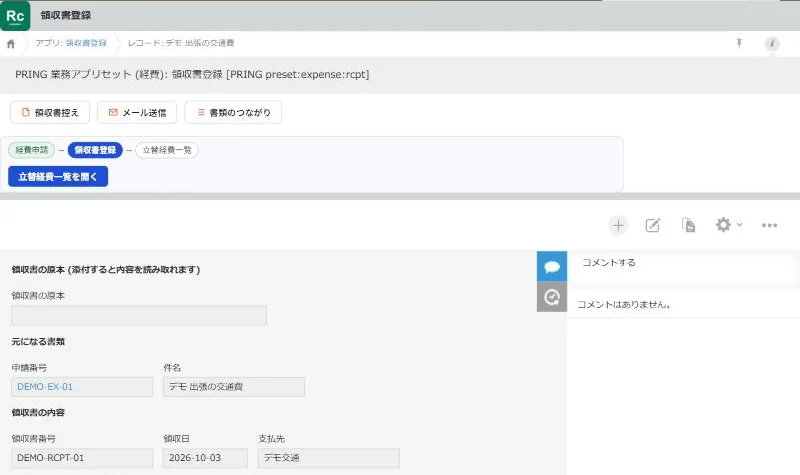Add a new record with plus icon
The image size is (800, 475).
pos(618,225)
